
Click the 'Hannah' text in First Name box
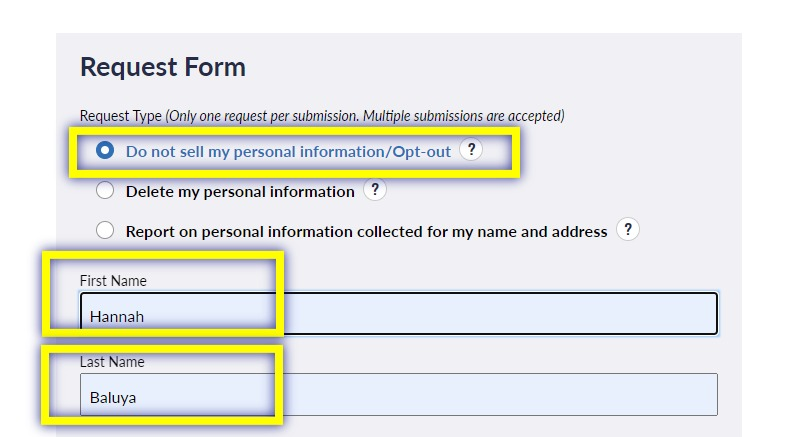[117, 317]
